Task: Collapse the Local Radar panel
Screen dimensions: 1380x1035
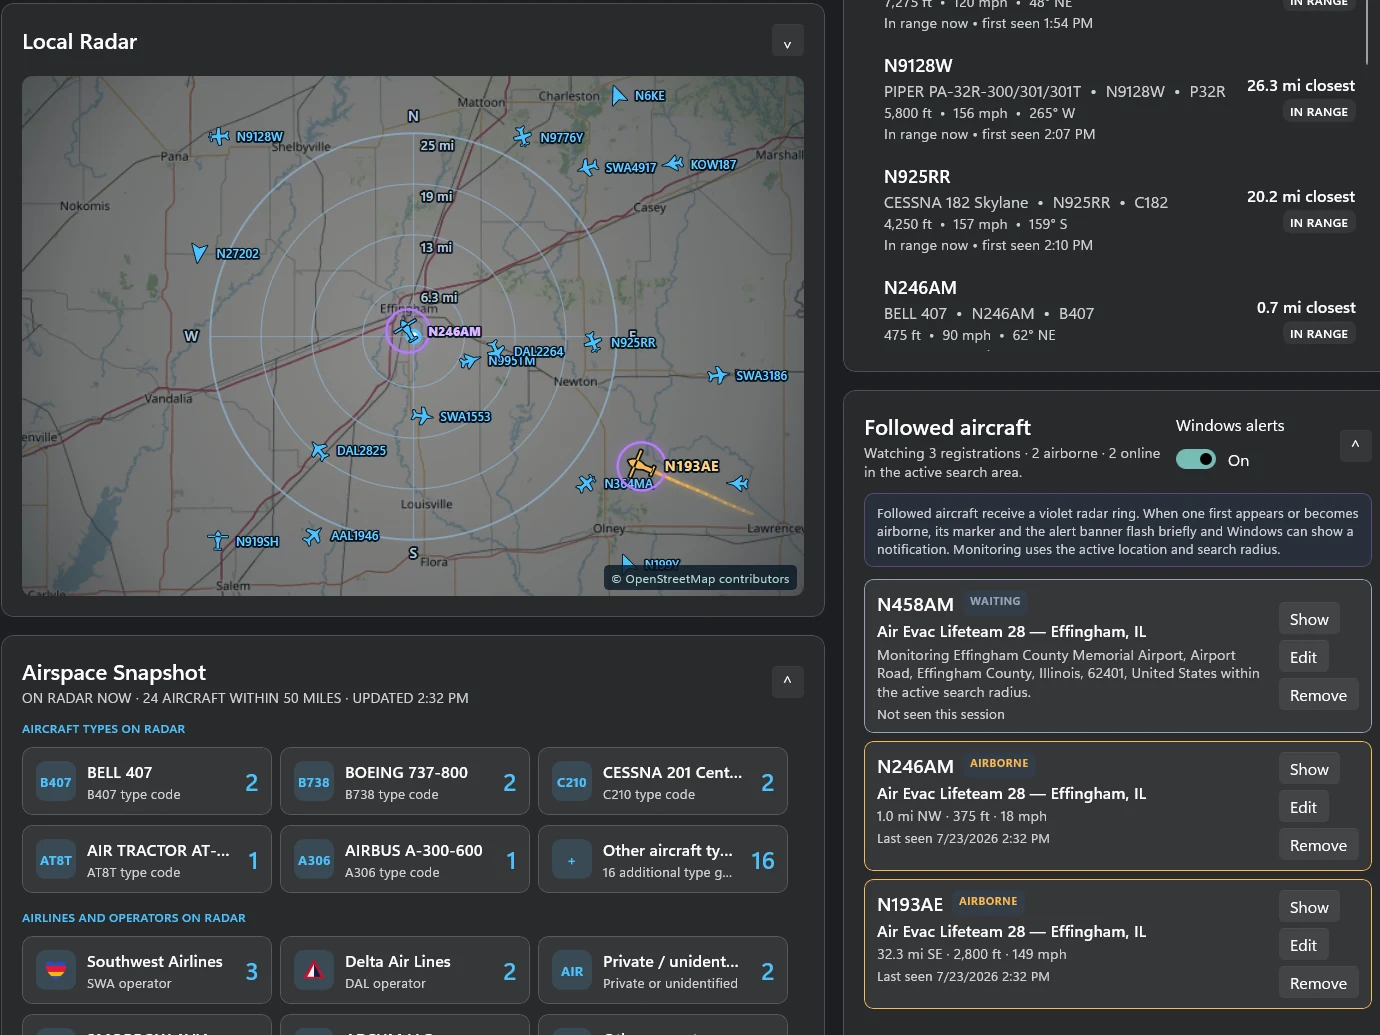Action: pos(788,41)
